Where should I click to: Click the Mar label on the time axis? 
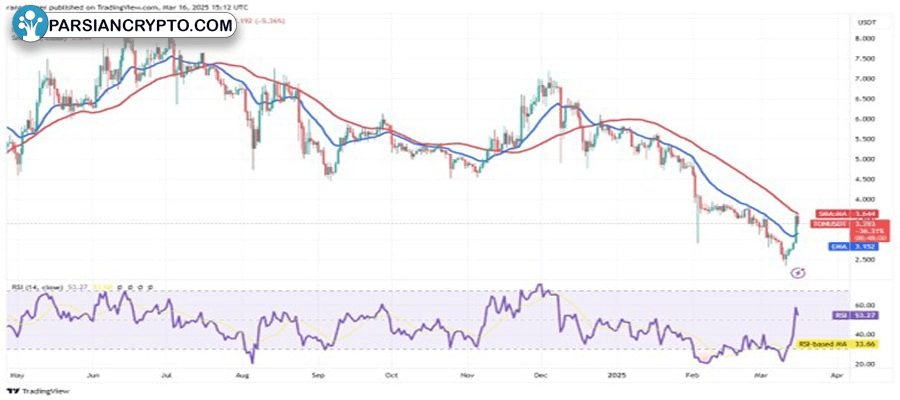pos(763,375)
